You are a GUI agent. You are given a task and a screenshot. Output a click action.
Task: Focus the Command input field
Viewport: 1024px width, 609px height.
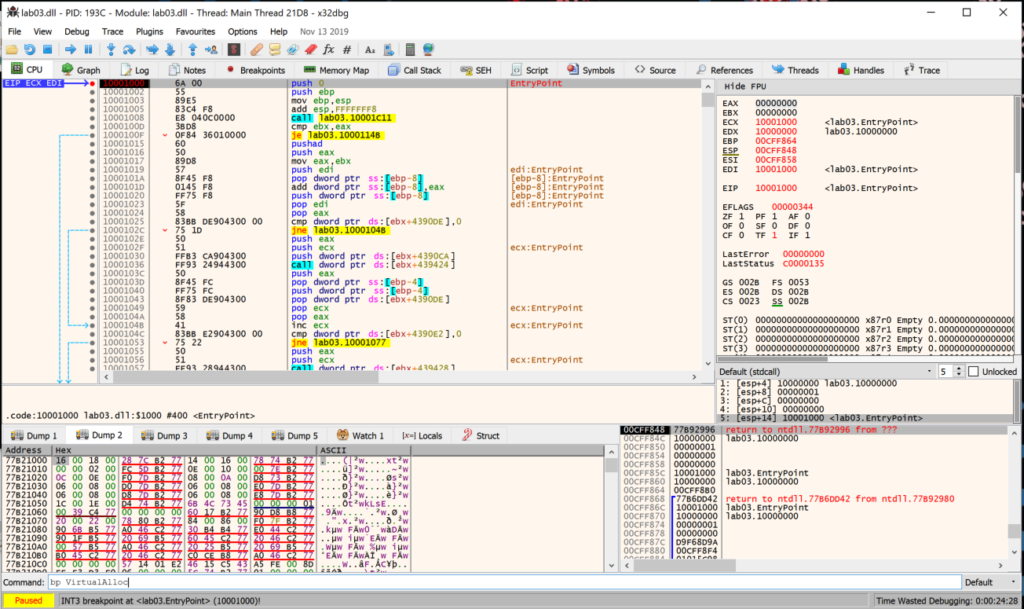504,582
